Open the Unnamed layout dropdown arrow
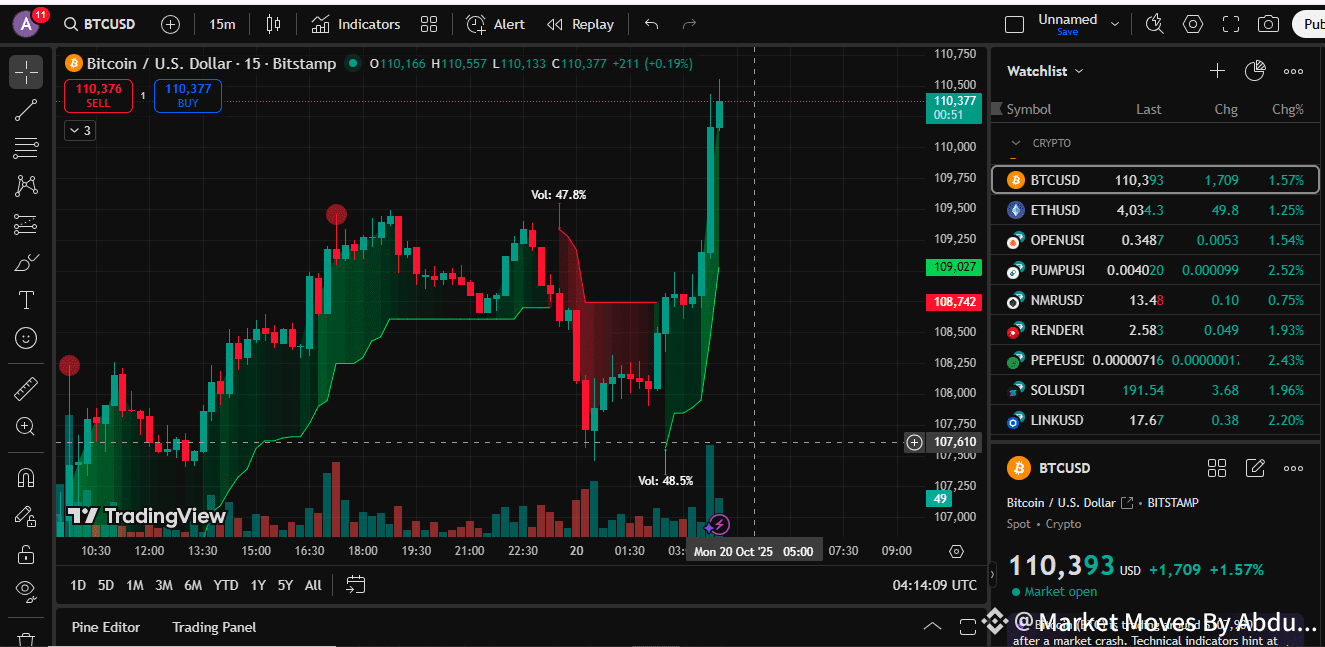1325x647 pixels. (x=1116, y=24)
